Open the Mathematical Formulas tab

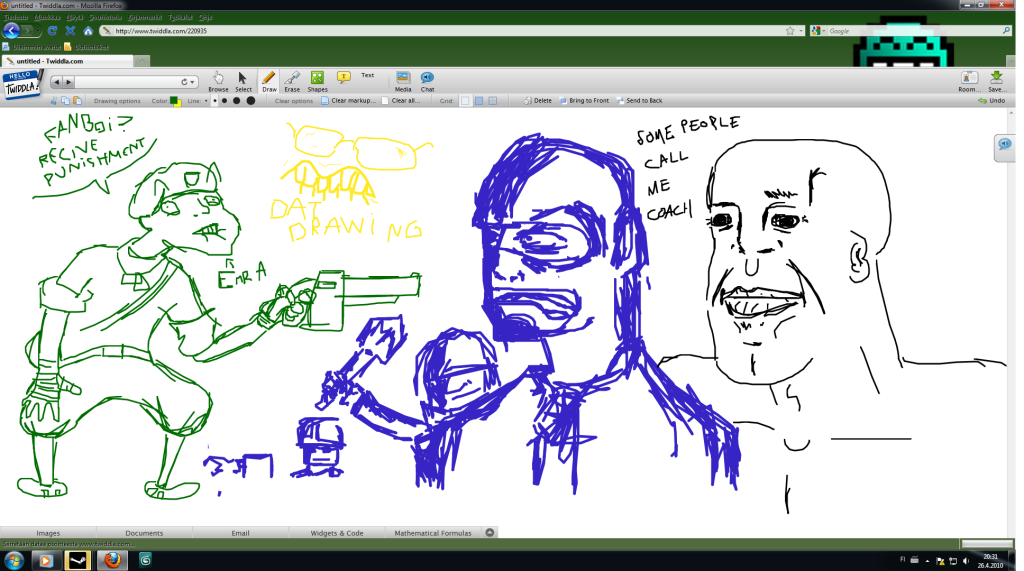[433, 532]
